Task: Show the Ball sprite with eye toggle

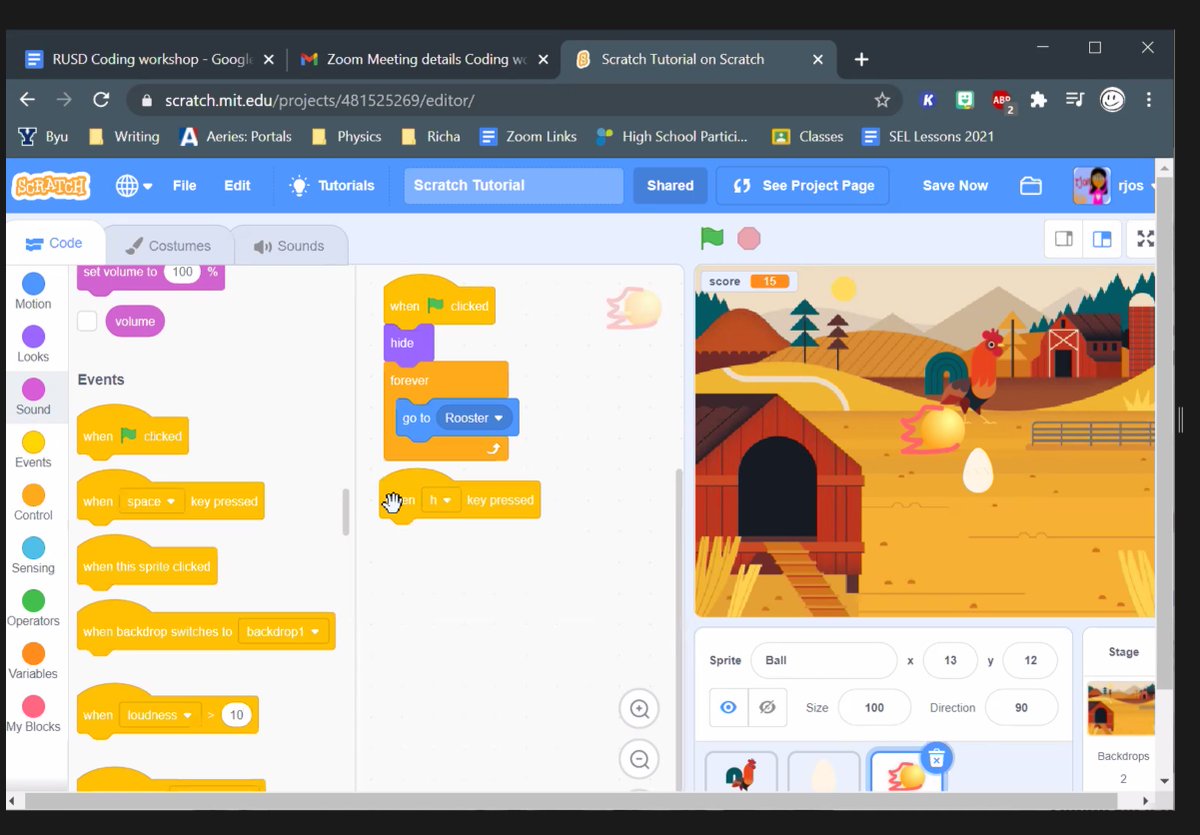Action: 728,707
